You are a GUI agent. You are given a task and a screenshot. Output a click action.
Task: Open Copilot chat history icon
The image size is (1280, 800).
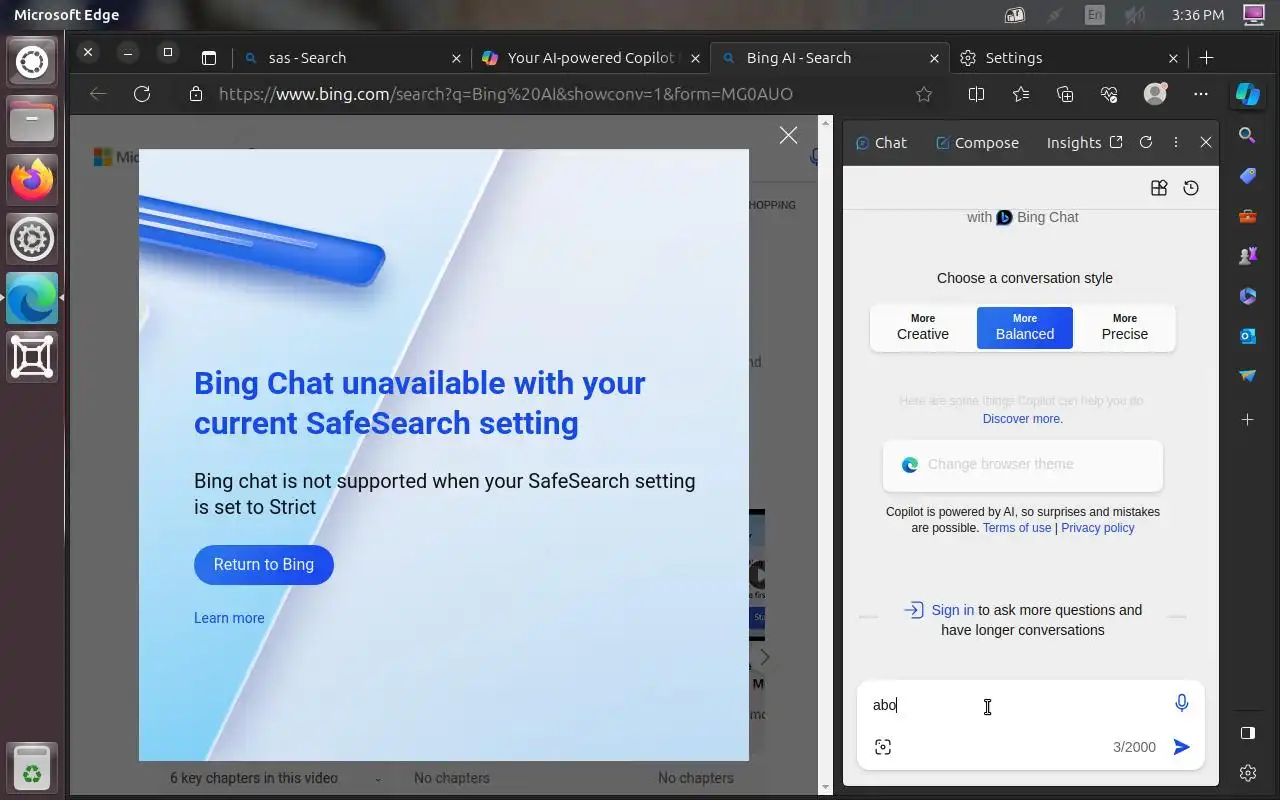(x=1191, y=188)
